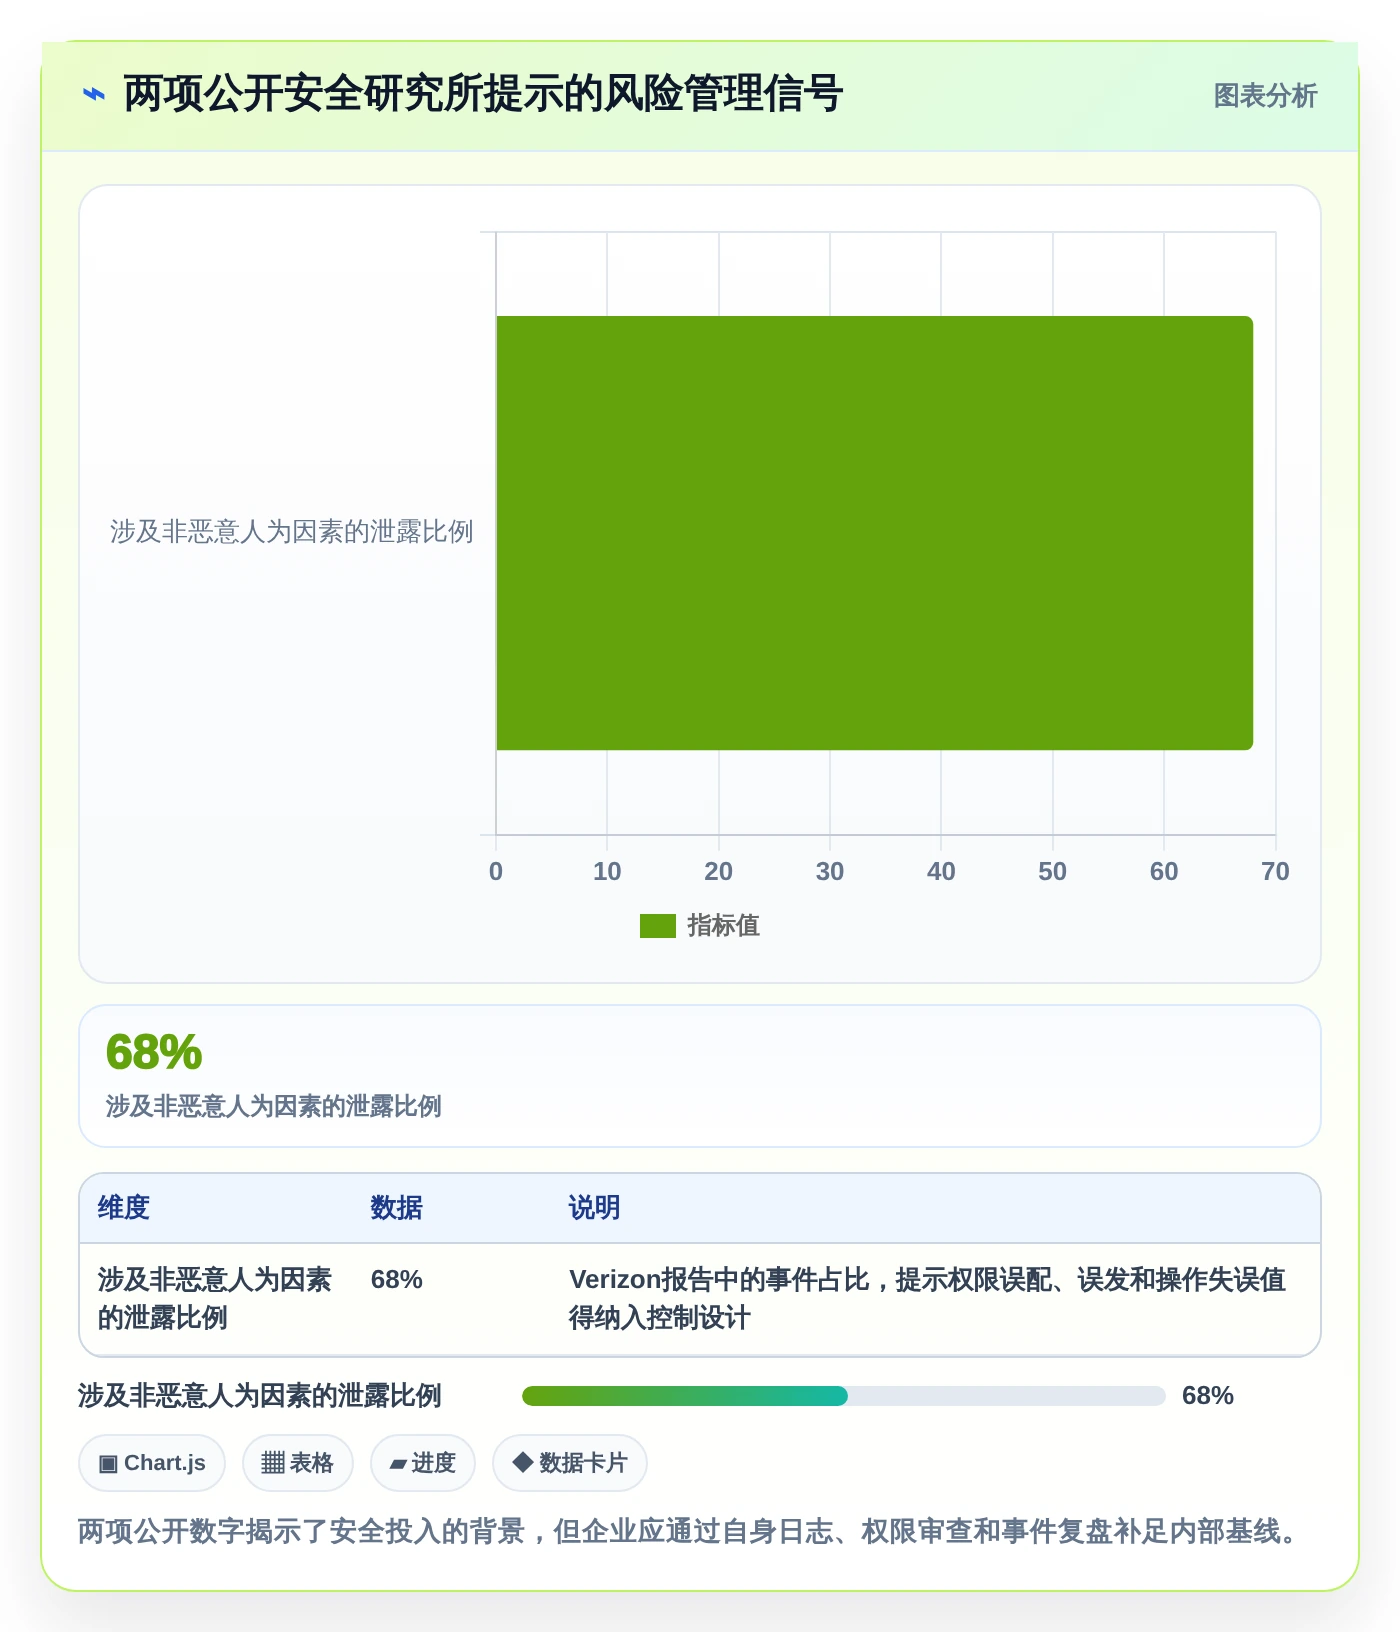Click the green bar in the chart

click(875, 533)
